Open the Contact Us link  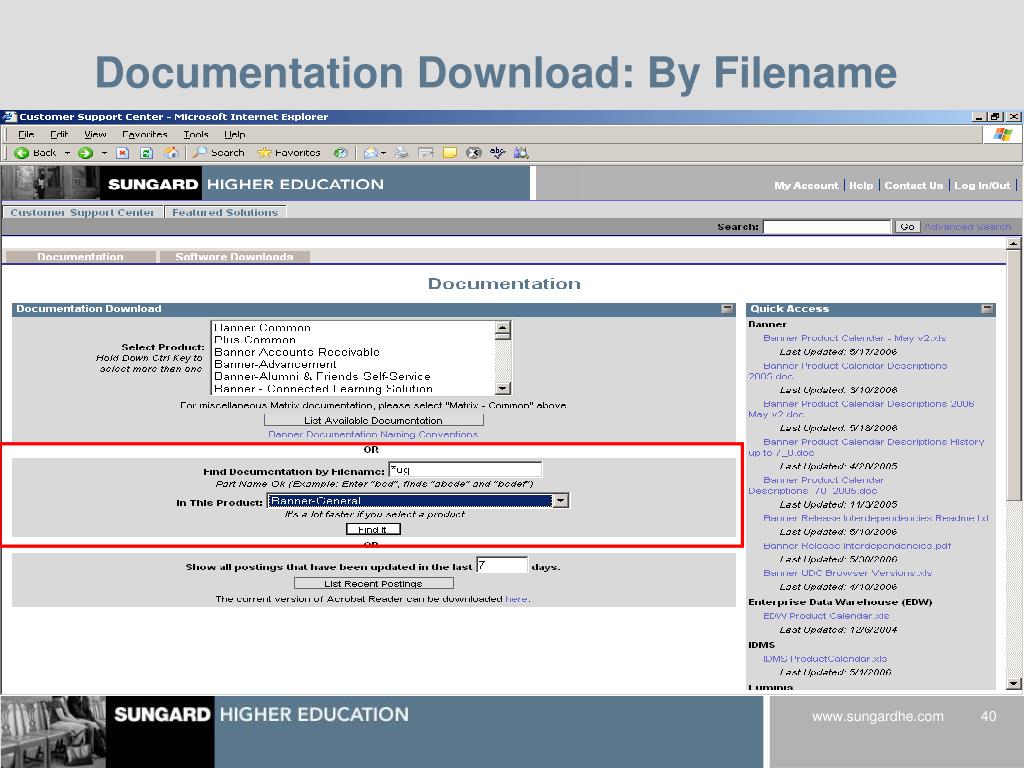[x=914, y=185]
